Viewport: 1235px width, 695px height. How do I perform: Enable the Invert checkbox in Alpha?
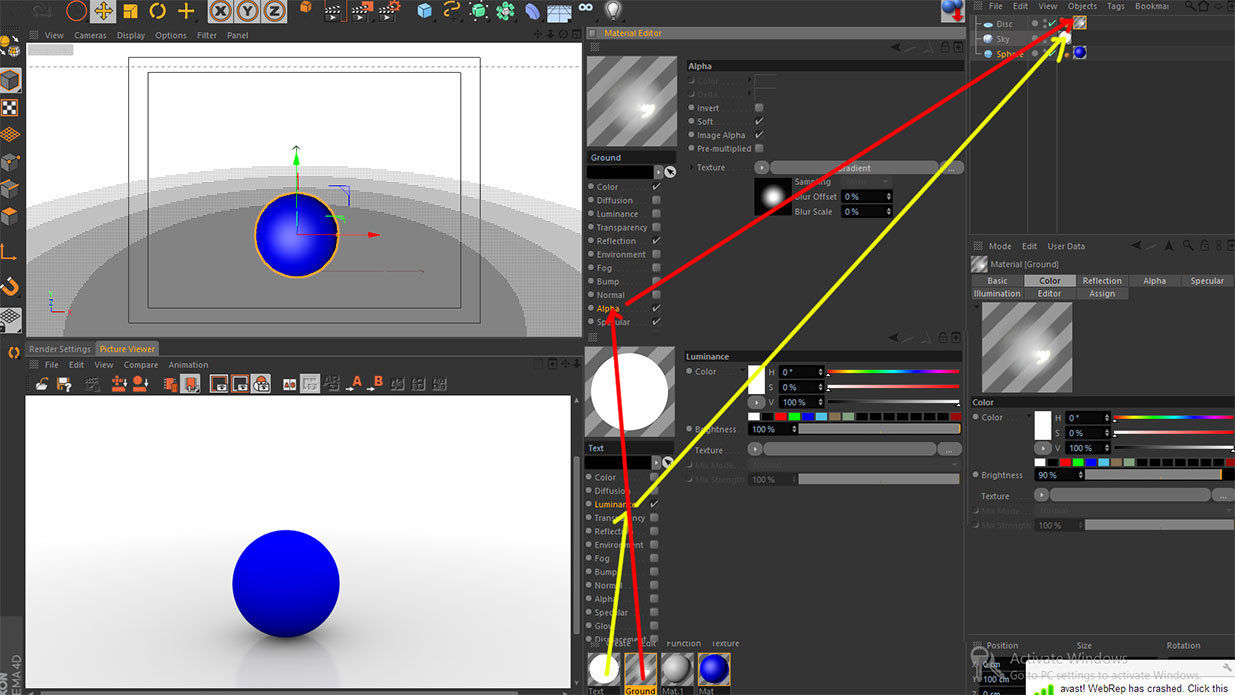click(759, 108)
